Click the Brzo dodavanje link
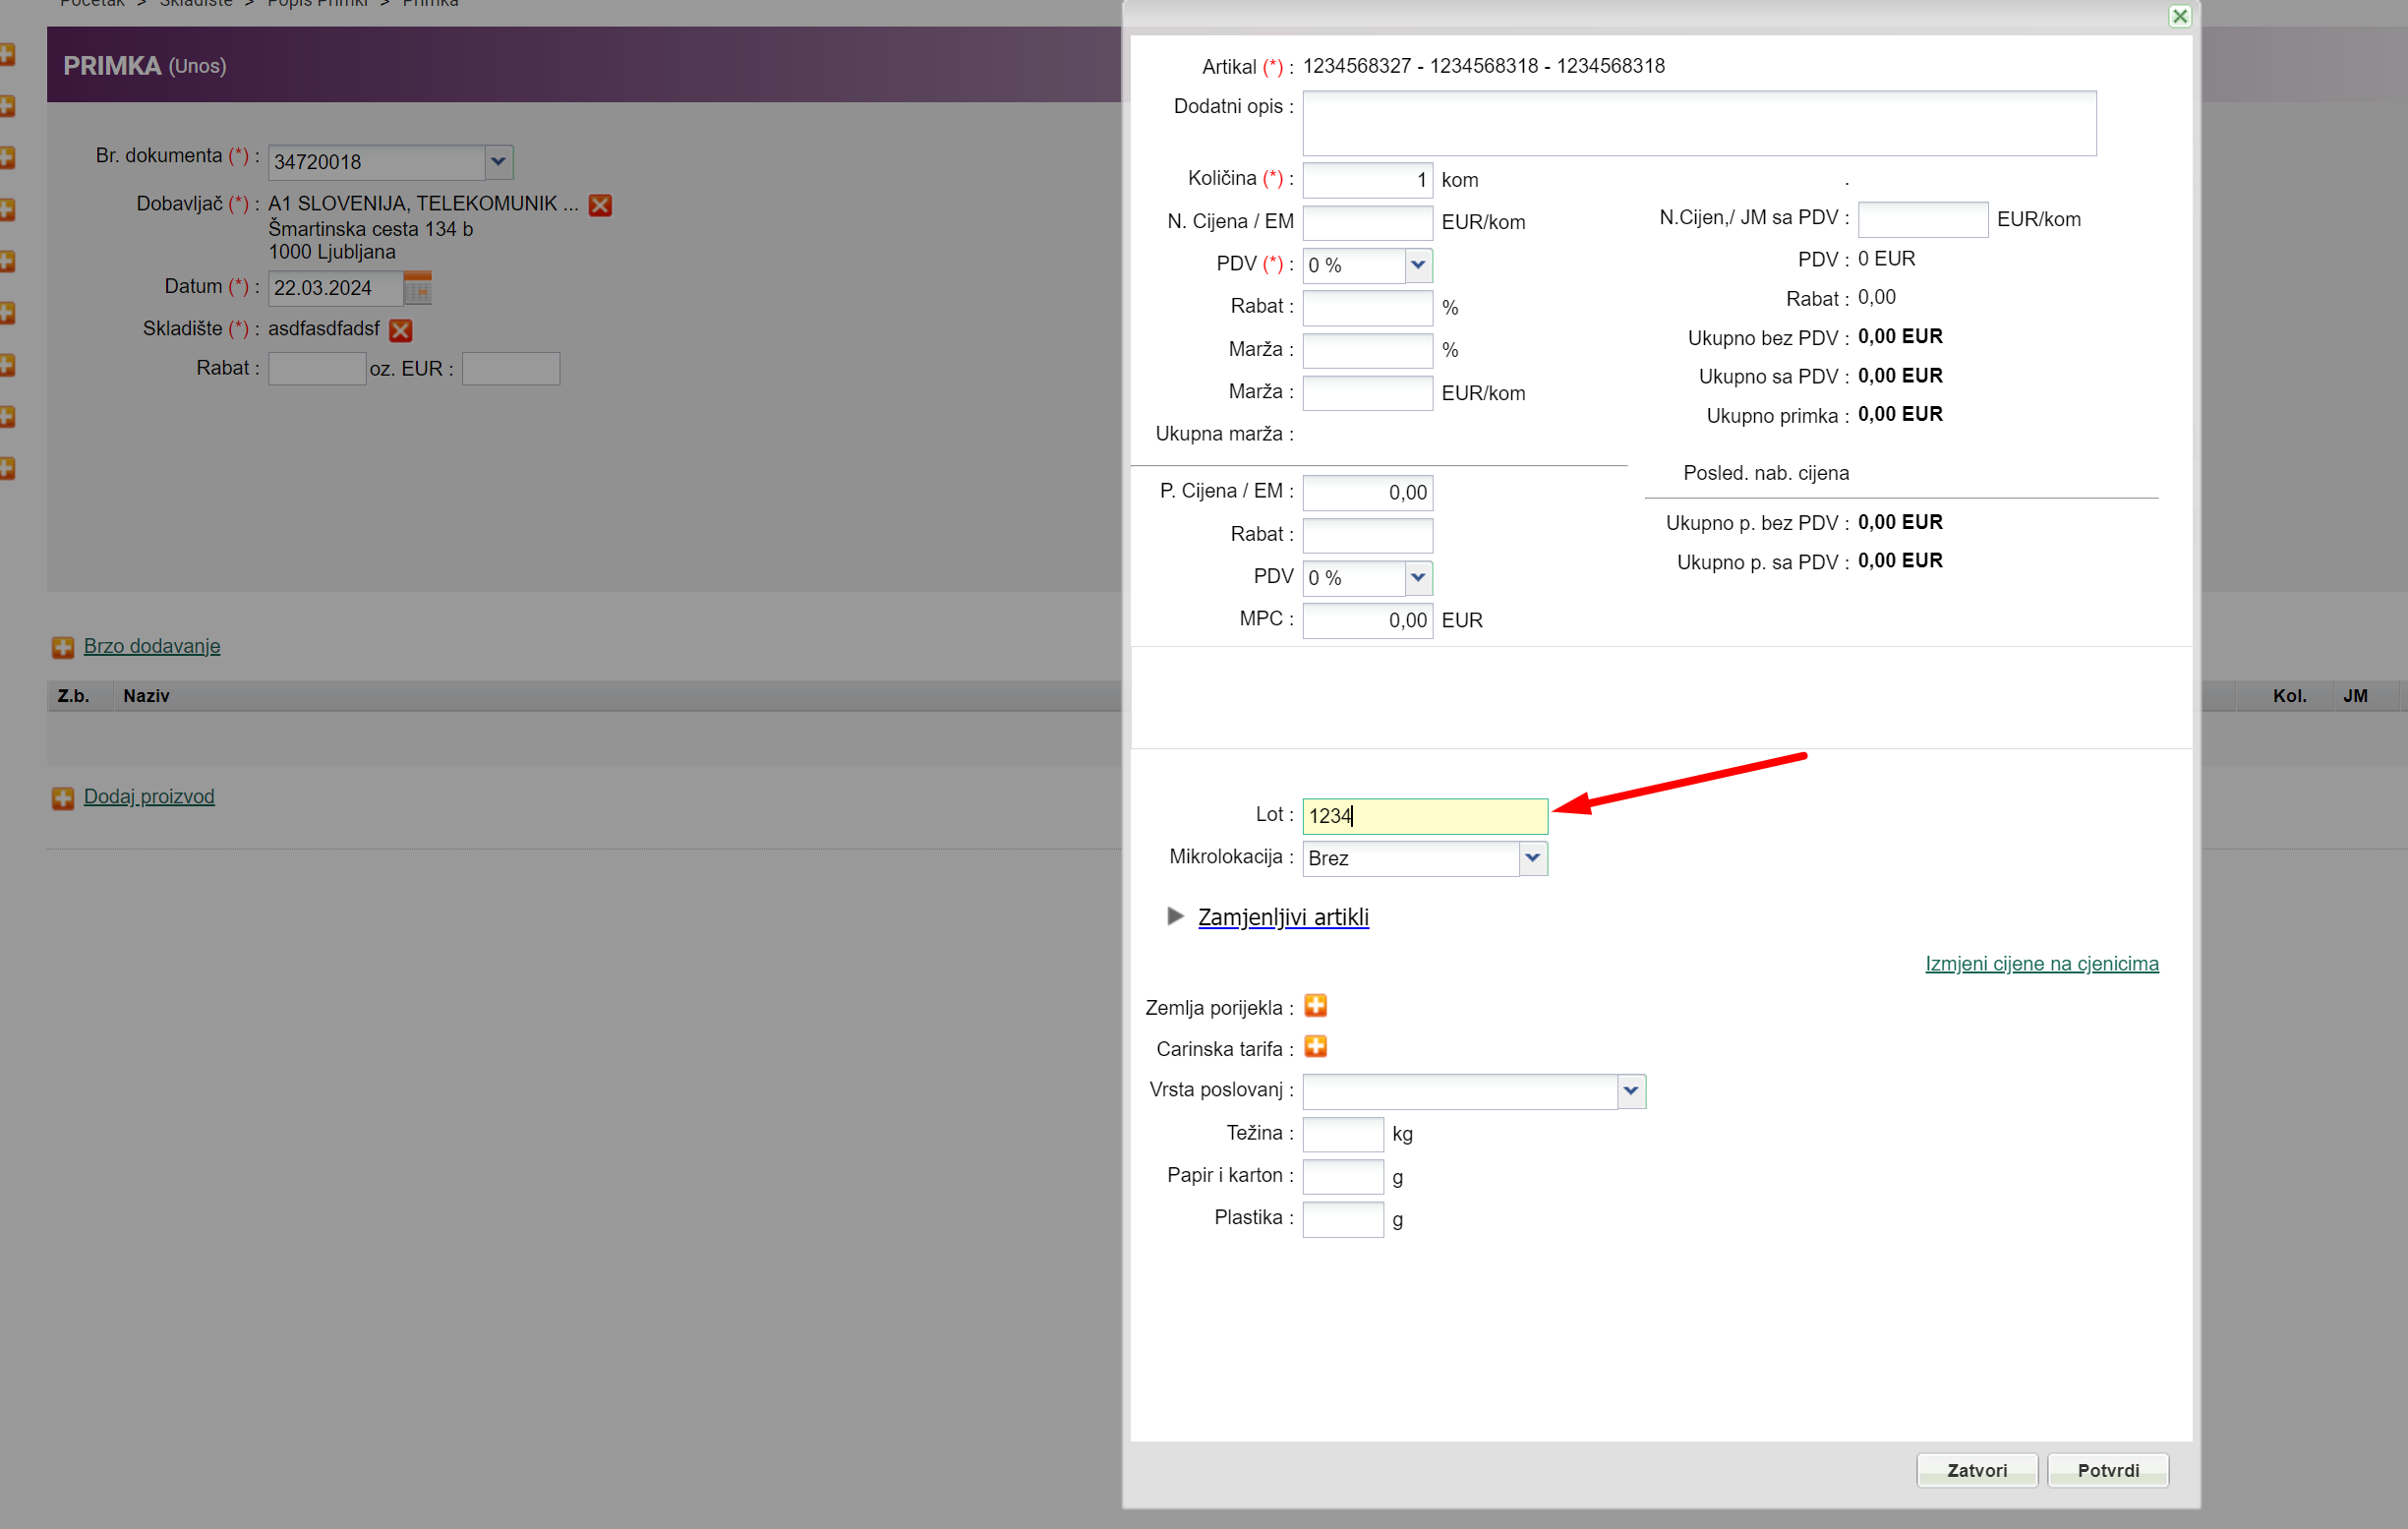The width and height of the screenshot is (2408, 1529). click(x=152, y=646)
